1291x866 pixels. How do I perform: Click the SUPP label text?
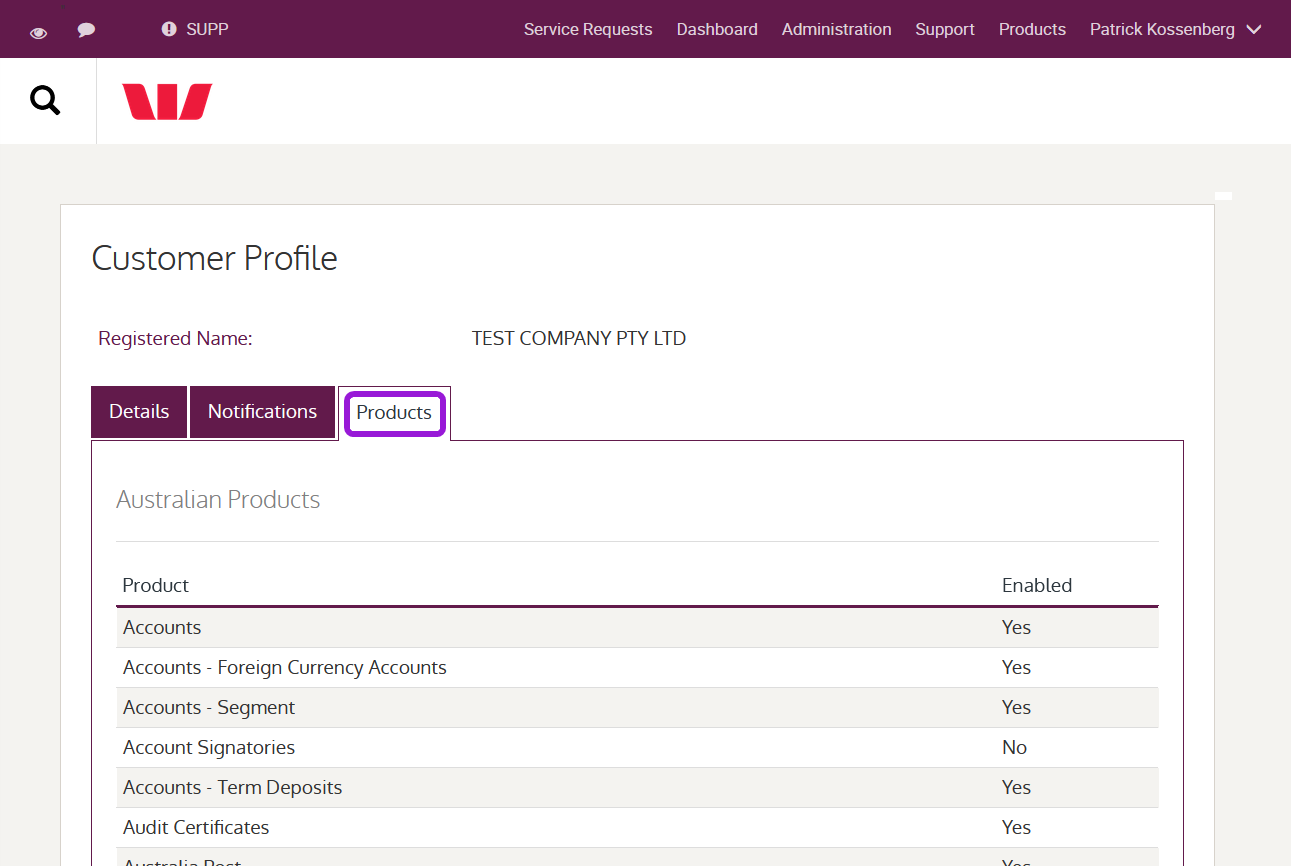[x=208, y=29]
